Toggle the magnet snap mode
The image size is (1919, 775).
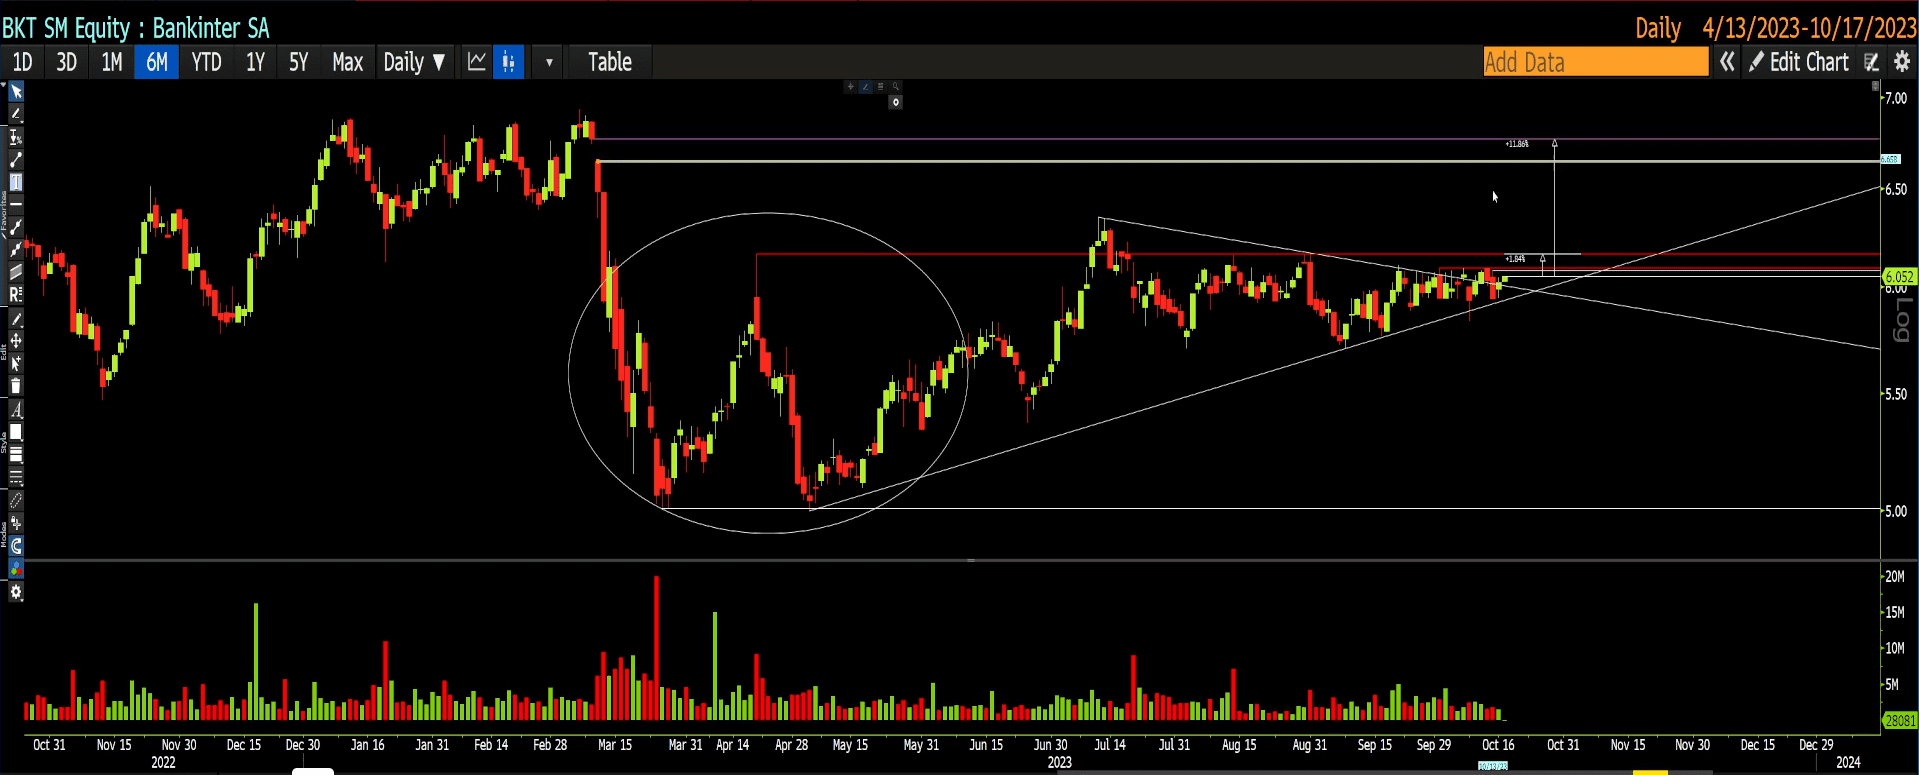point(16,546)
